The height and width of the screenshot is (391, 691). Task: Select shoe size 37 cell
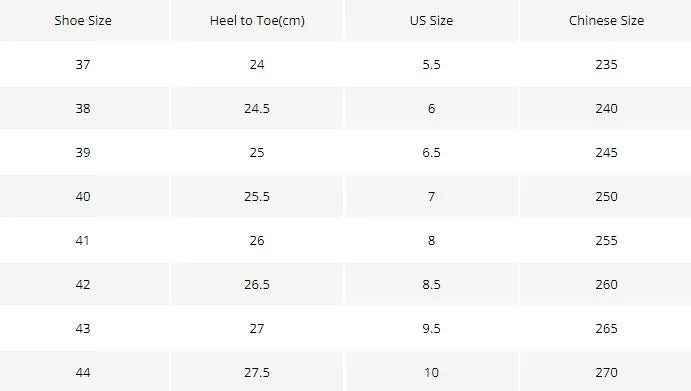coord(83,64)
